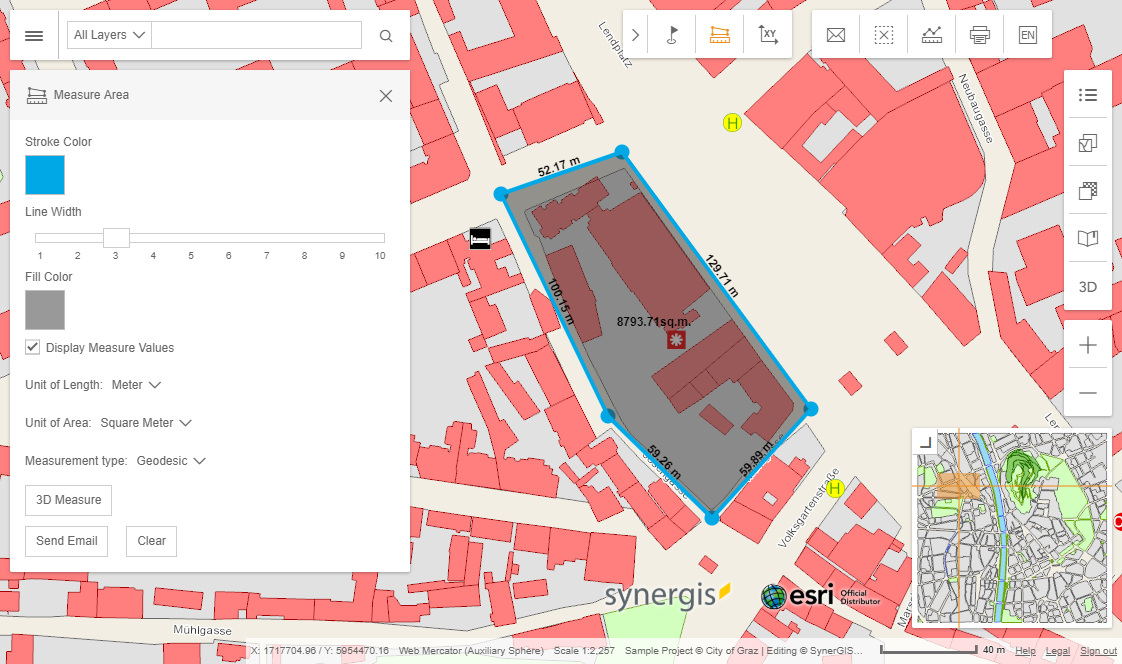The image size is (1122, 664).
Task: Open the Unit of Length dropdown
Action: click(136, 384)
